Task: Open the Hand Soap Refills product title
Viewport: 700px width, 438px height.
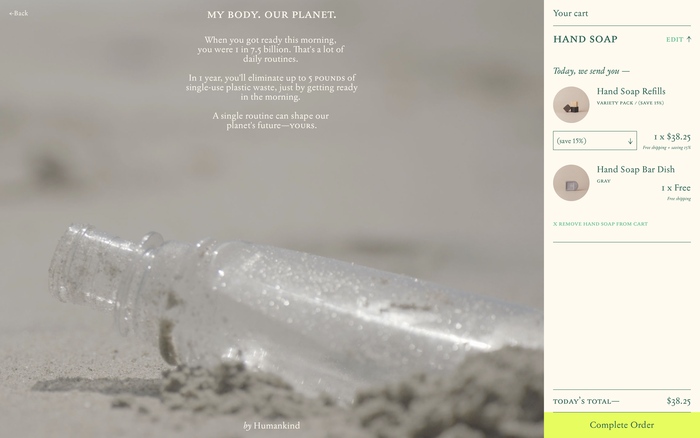Action: [x=631, y=91]
